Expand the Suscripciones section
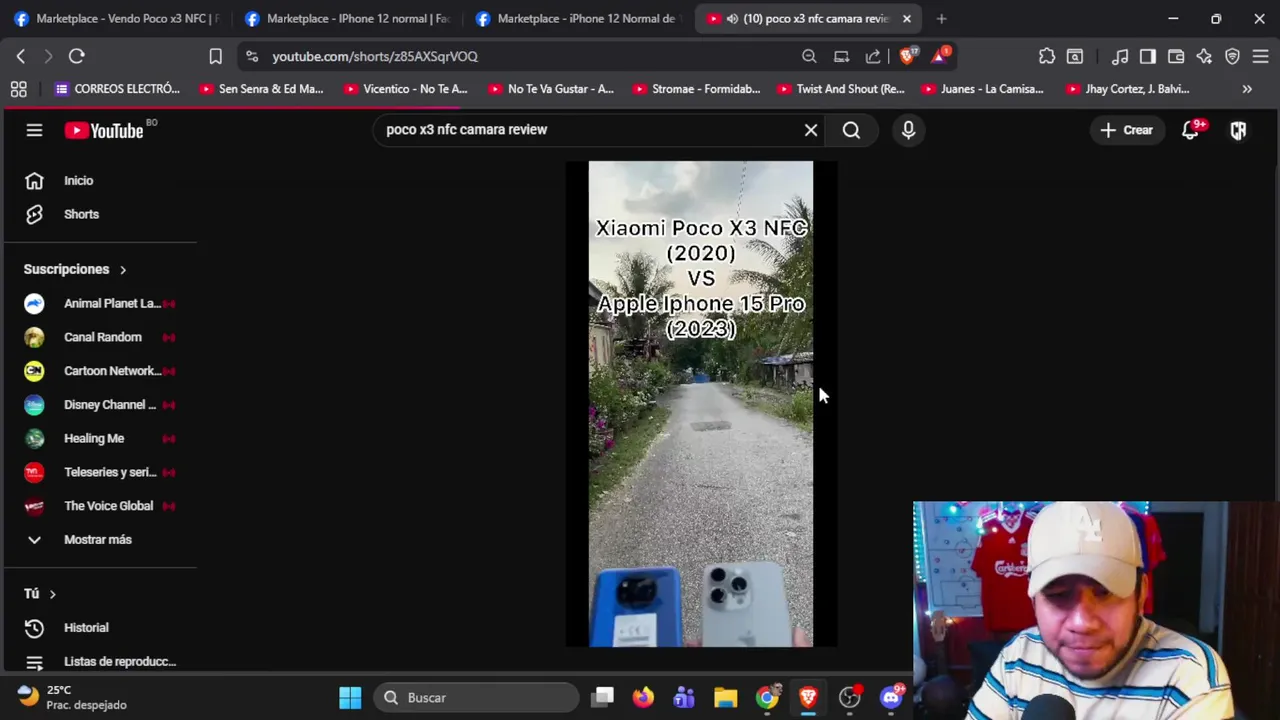This screenshot has width=1280, height=720. (x=75, y=269)
